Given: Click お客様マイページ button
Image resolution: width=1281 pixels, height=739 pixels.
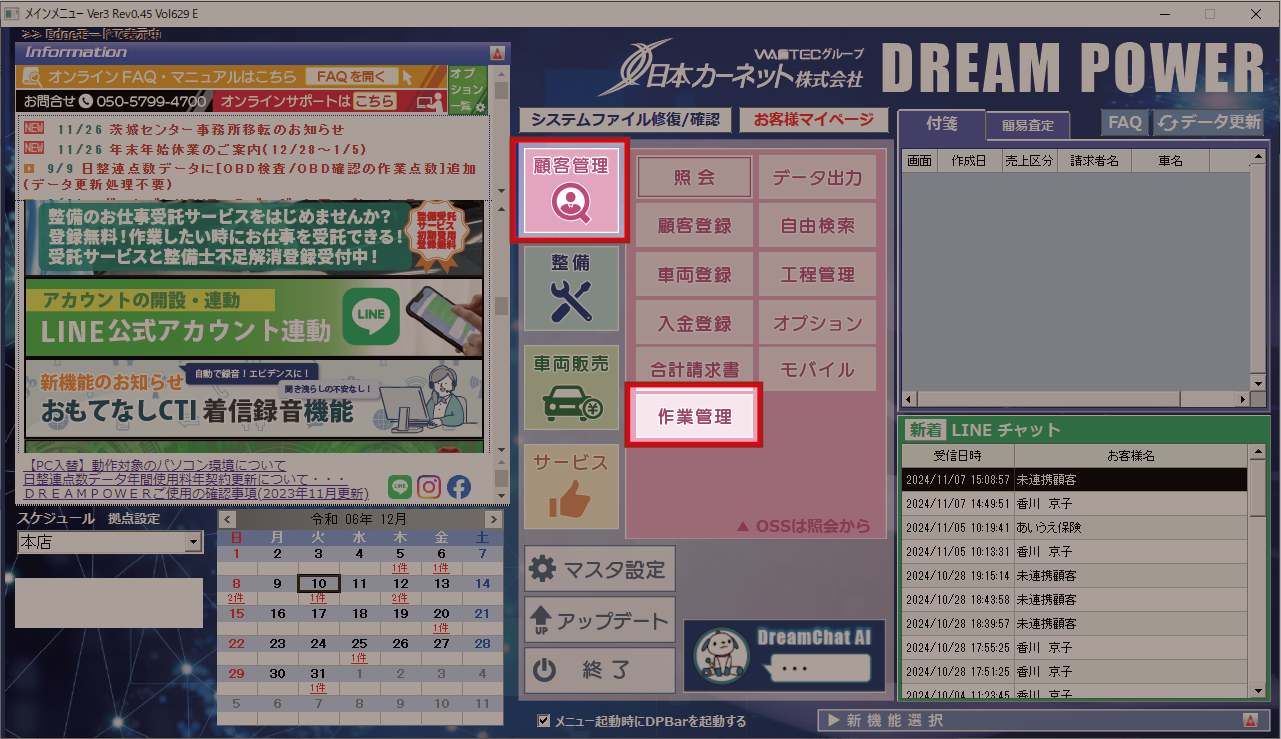Looking at the screenshot, I should [x=813, y=120].
